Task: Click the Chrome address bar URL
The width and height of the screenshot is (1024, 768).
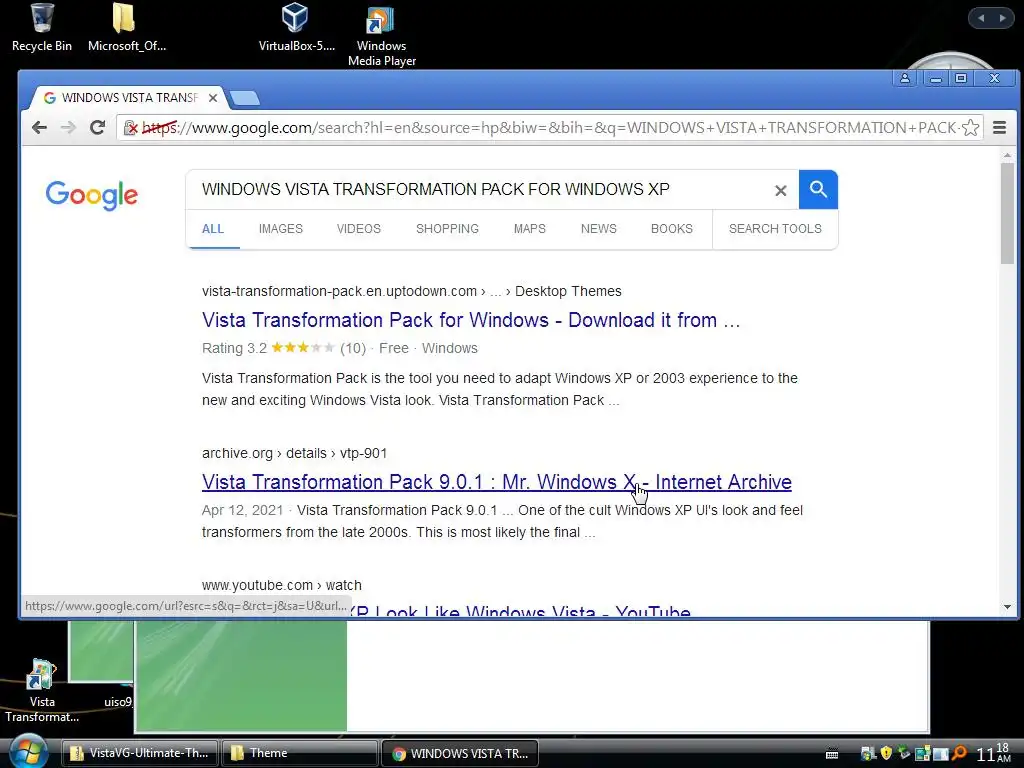Action: point(549,127)
